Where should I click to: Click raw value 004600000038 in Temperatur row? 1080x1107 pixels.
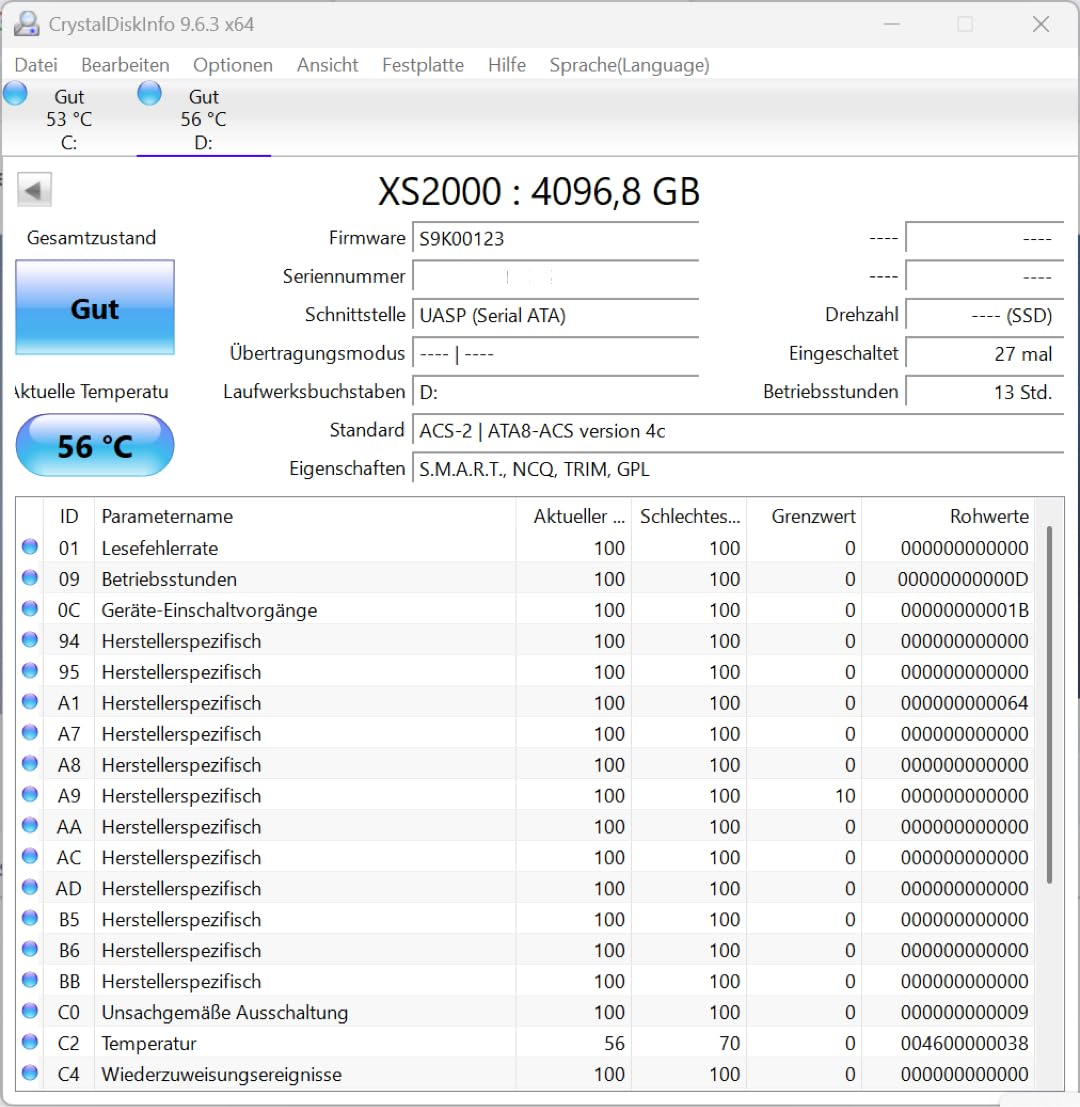(x=964, y=1043)
